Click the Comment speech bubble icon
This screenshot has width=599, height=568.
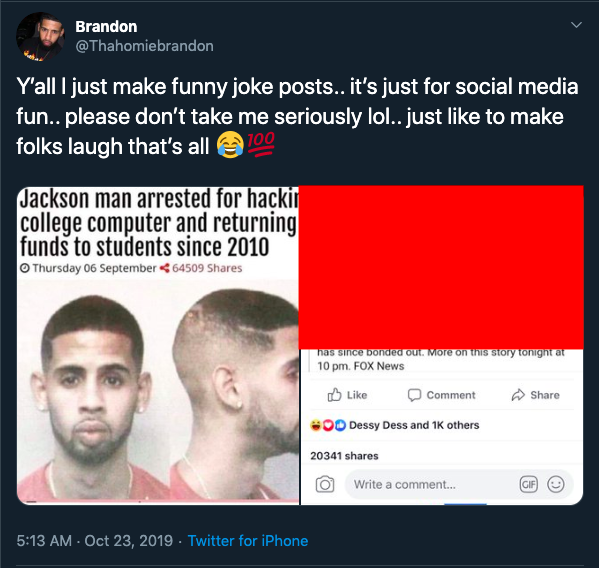coord(414,395)
